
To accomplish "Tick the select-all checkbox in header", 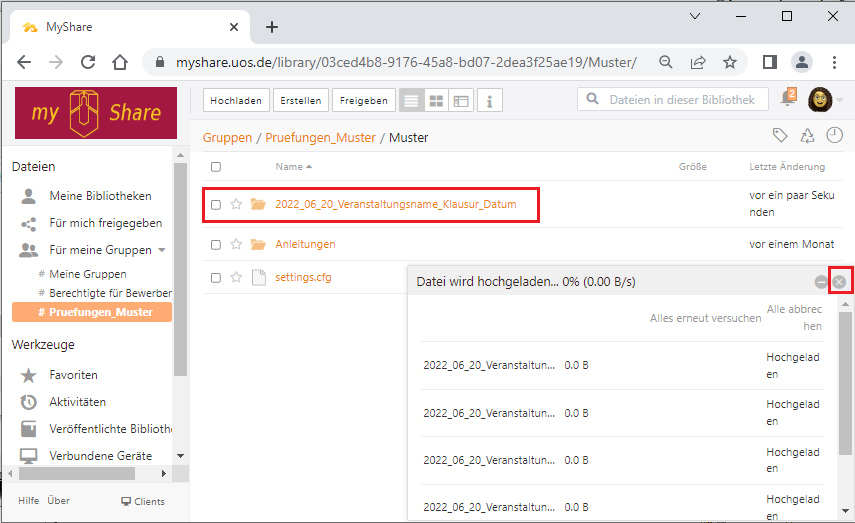I will [216, 167].
